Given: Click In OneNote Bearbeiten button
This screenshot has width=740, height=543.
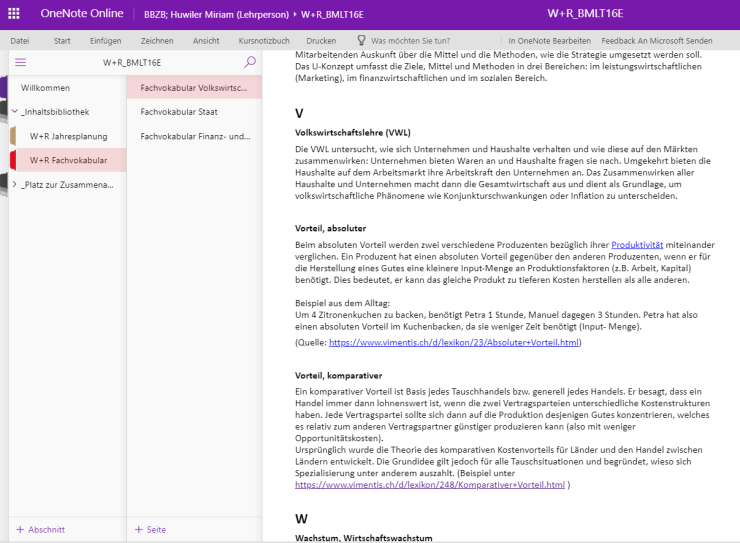Looking at the screenshot, I should 549,41.
